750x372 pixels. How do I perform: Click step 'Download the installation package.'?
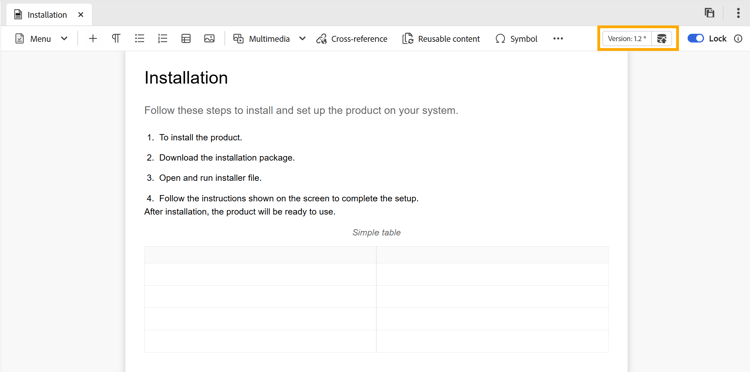227,157
